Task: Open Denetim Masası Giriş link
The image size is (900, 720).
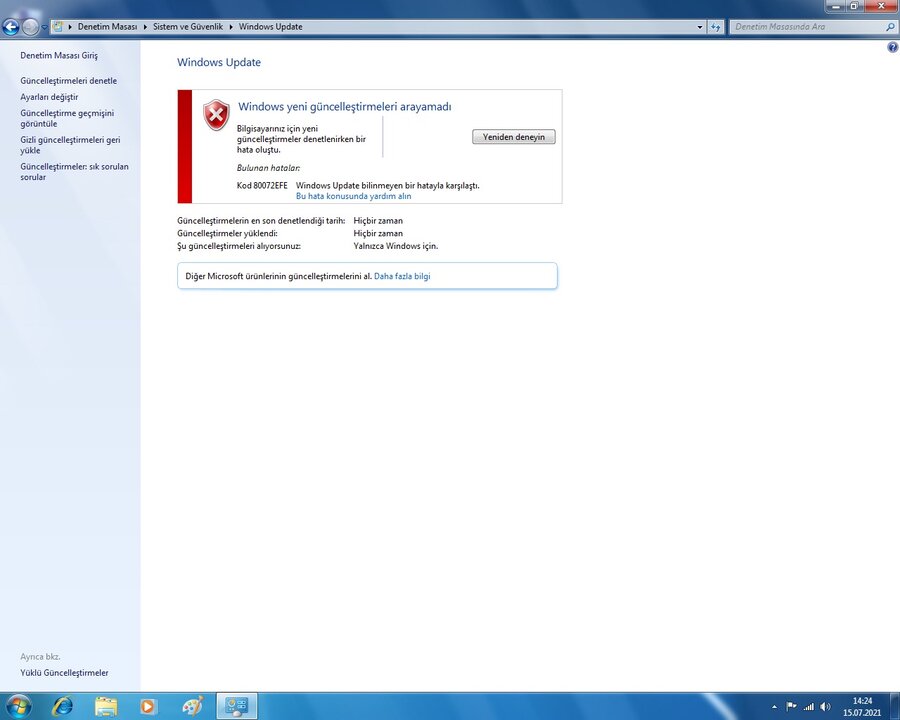Action: pos(59,56)
